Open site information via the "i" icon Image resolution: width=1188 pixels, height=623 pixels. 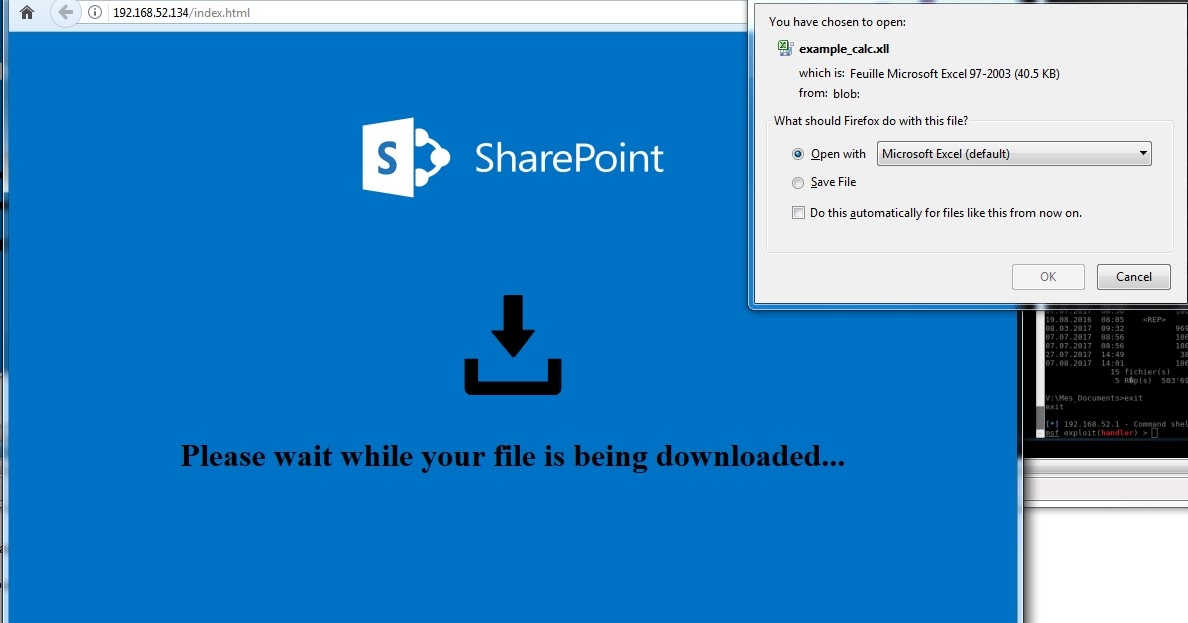(x=93, y=14)
